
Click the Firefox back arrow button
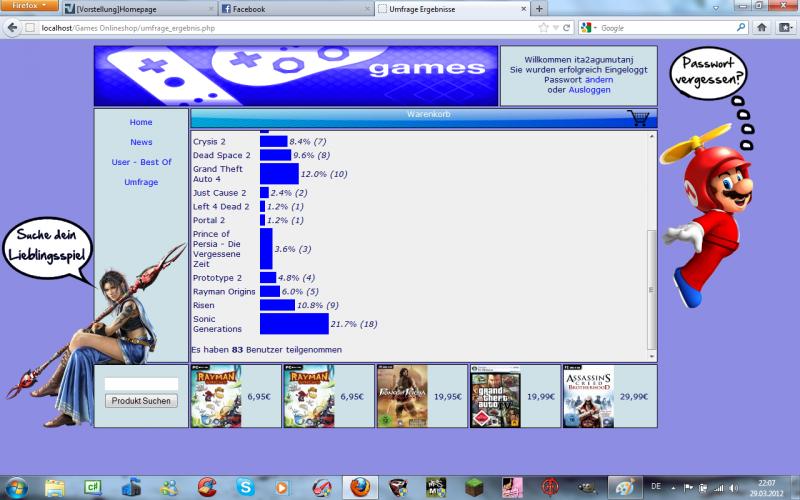point(13,28)
